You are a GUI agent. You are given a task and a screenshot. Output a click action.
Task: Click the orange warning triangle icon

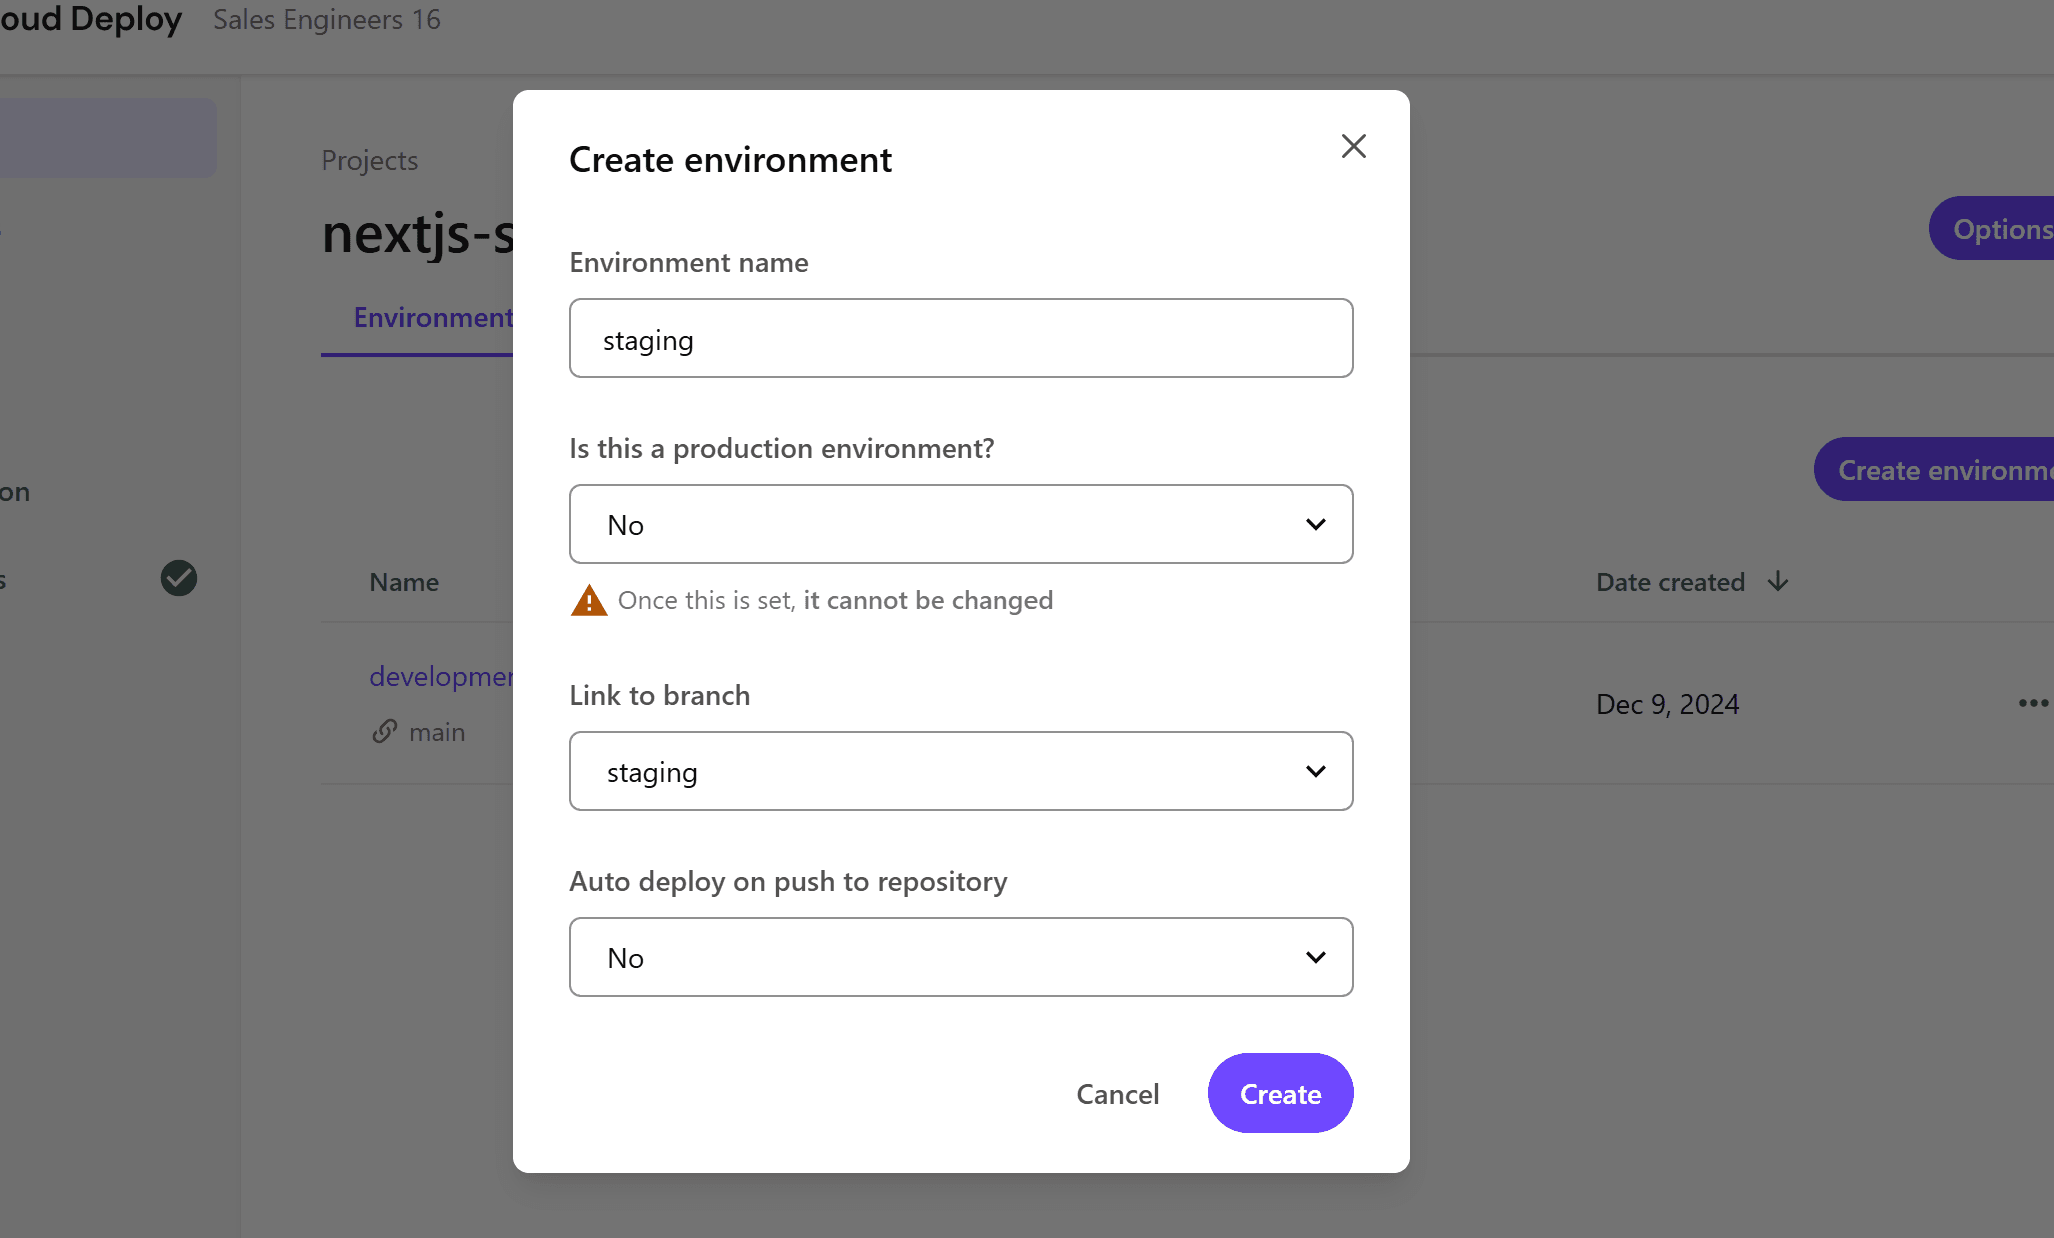[589, 601]
